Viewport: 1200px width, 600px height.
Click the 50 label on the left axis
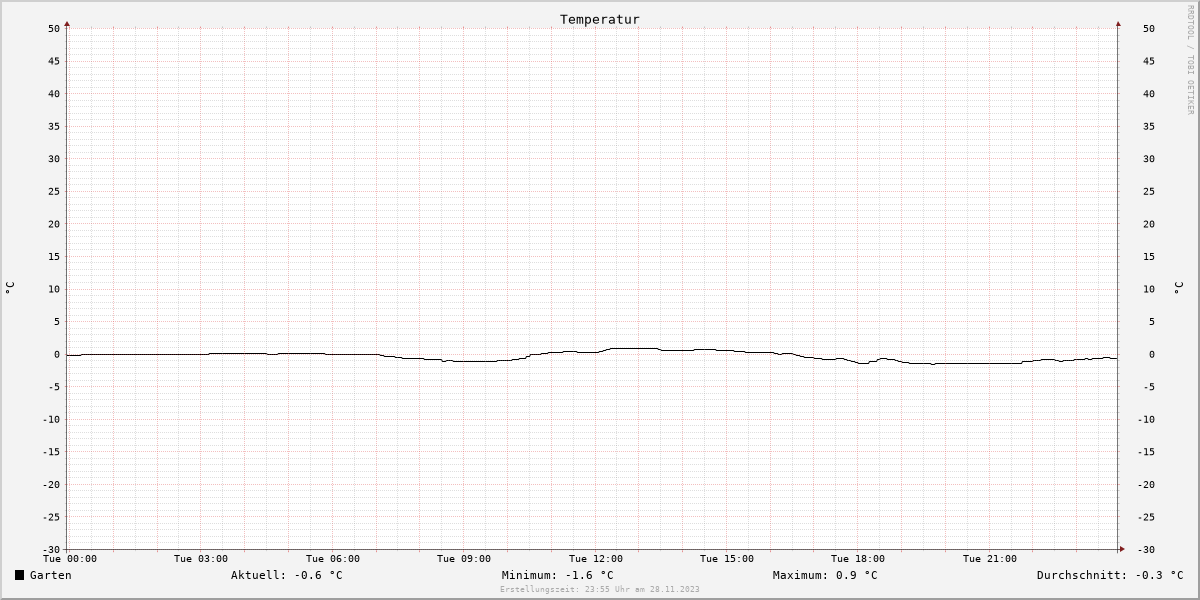(54, 29)
